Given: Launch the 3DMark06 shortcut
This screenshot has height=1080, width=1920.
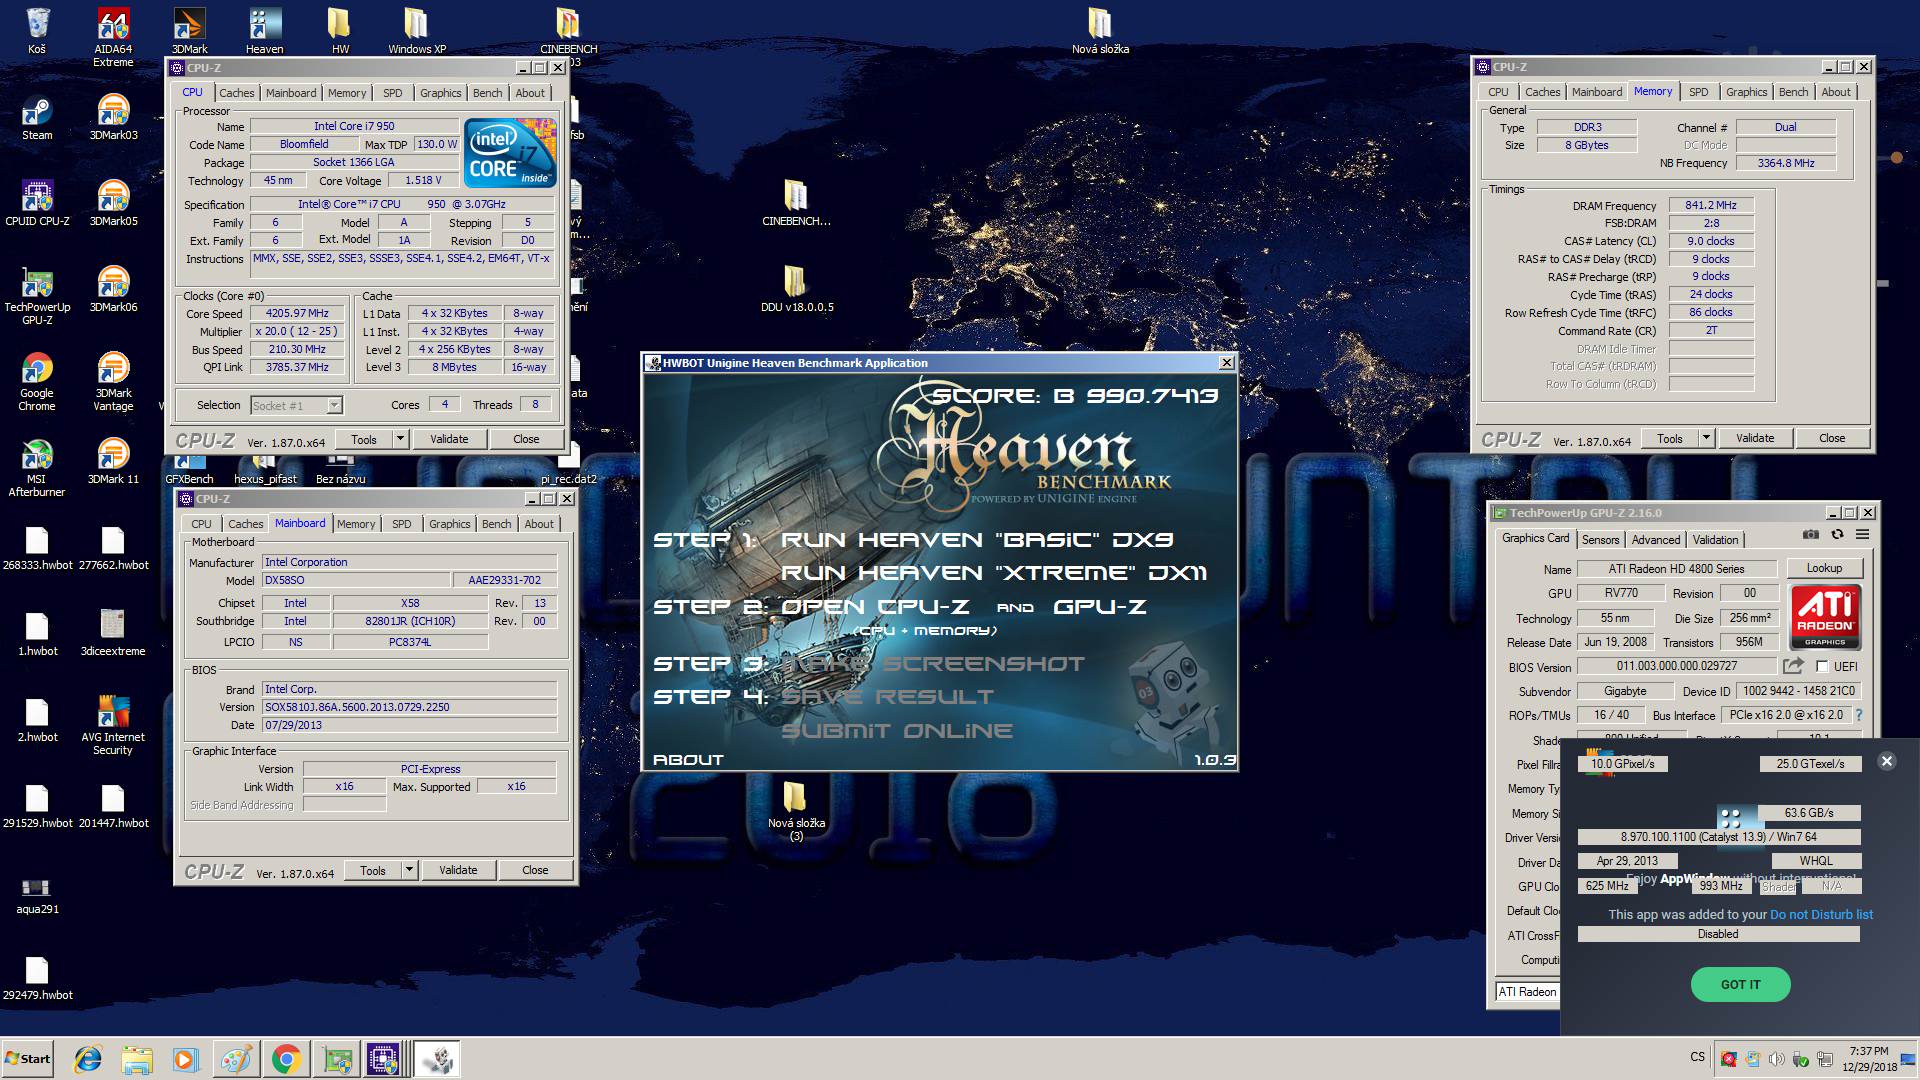Looking at the screenshot, I should (113, 289).
